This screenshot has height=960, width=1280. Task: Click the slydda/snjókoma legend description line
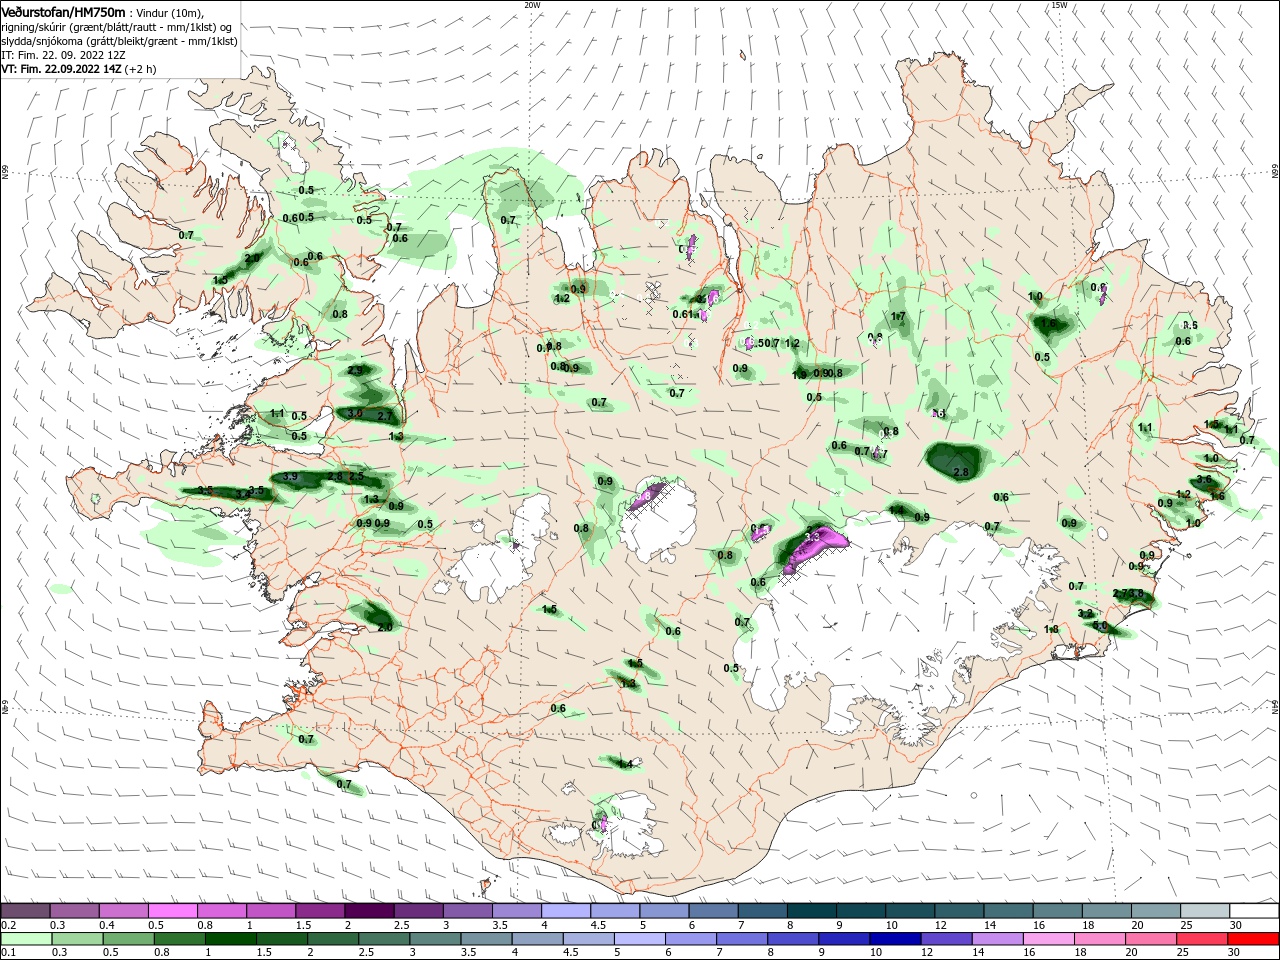pos(119,41)
